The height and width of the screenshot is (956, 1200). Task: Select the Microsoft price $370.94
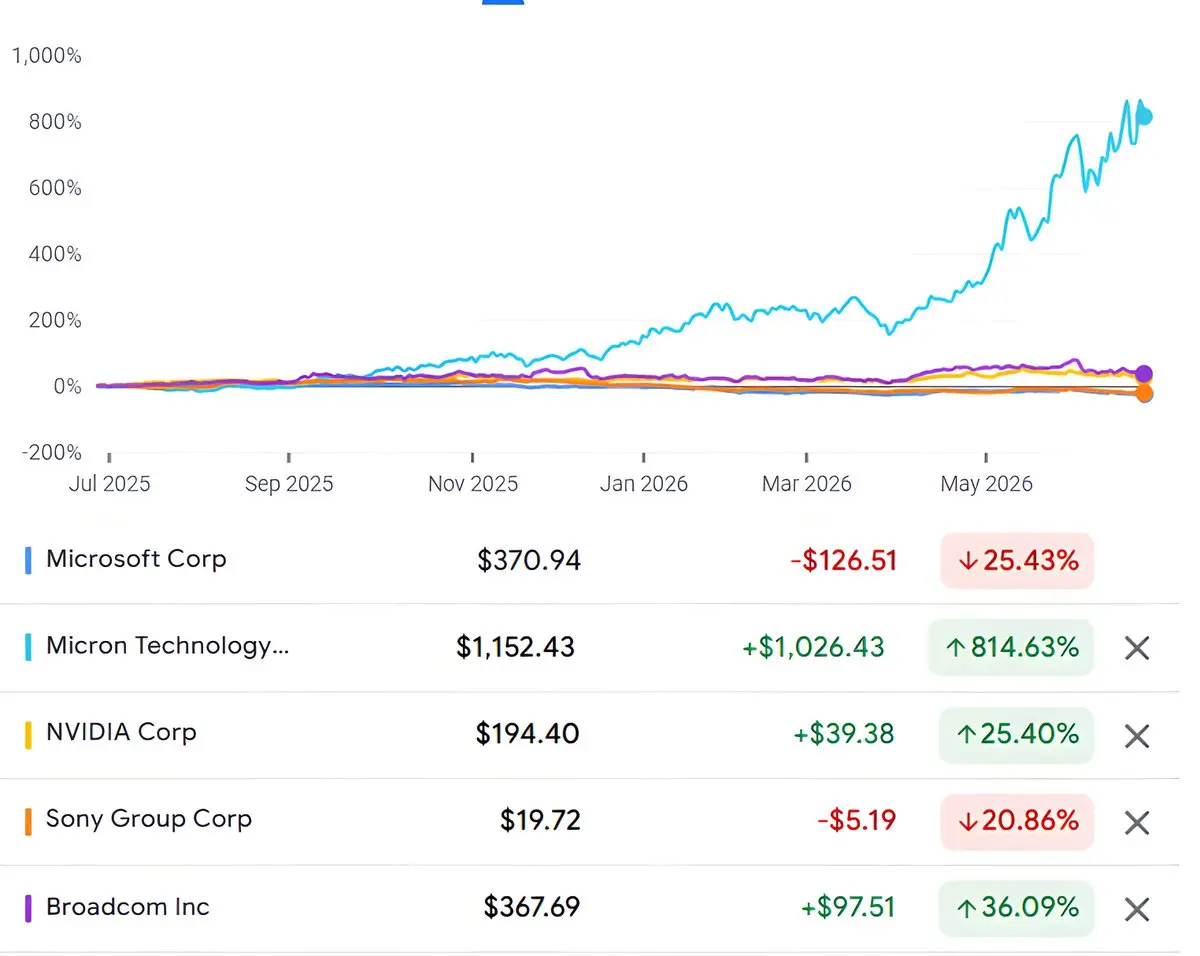pos(529,561)
